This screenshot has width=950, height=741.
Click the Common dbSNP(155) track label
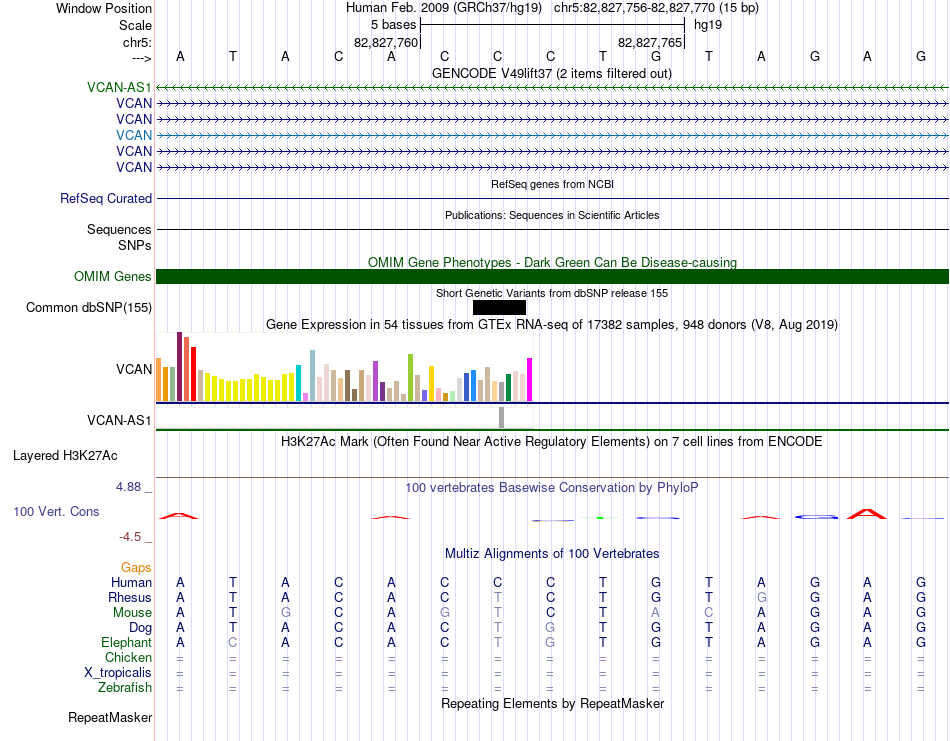tap(89, 307)
